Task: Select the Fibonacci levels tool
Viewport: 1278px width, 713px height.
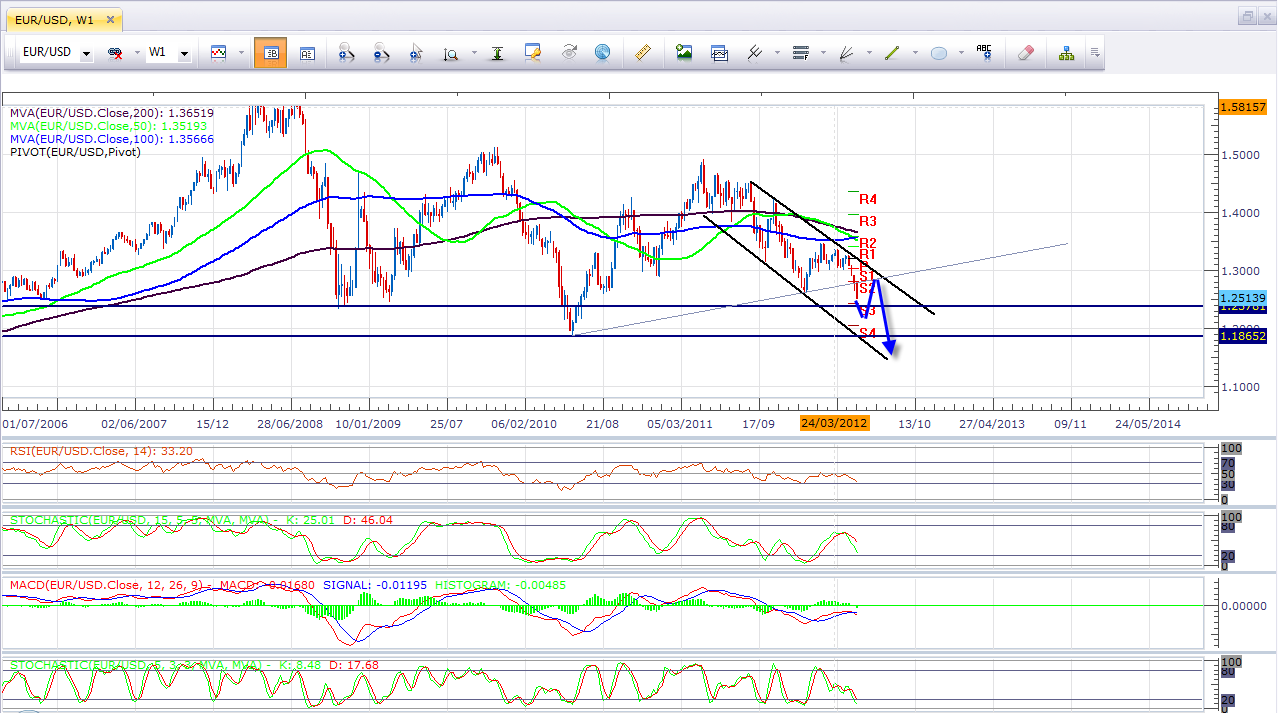Action: 800,53
